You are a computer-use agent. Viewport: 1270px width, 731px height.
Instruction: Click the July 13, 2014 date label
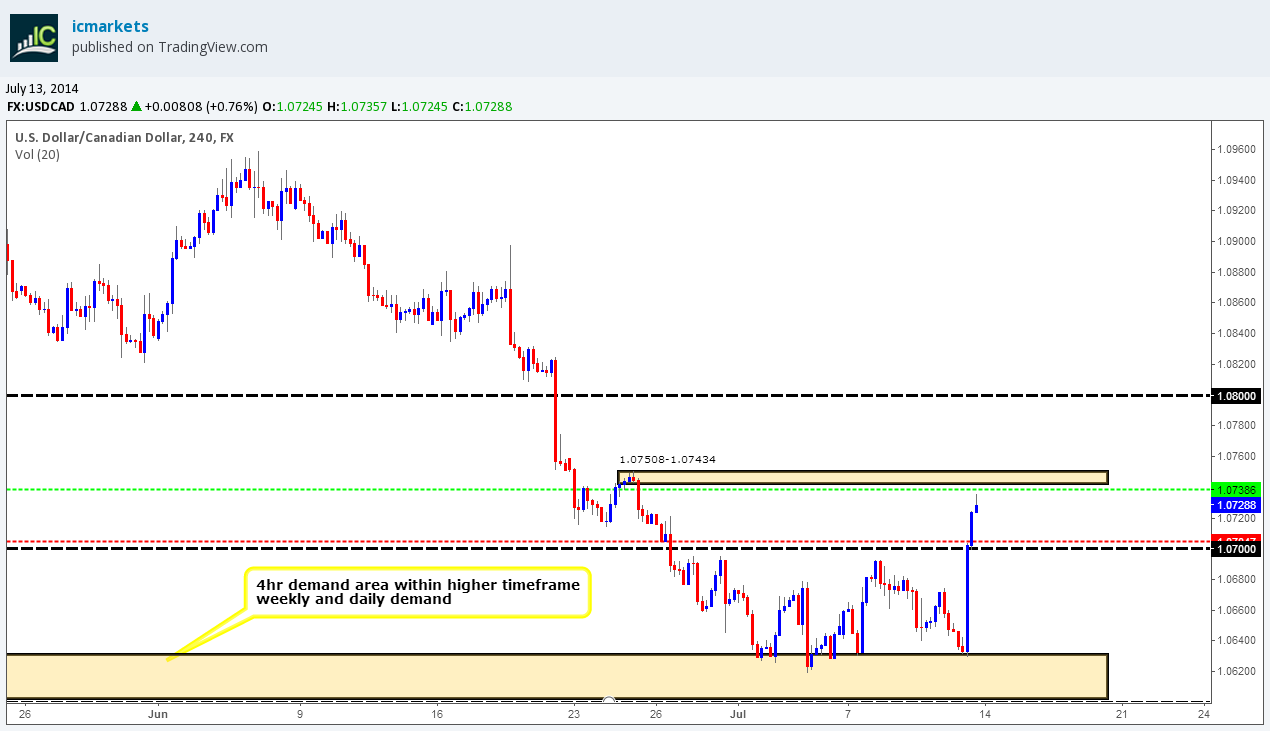click(x=42, y=89)
